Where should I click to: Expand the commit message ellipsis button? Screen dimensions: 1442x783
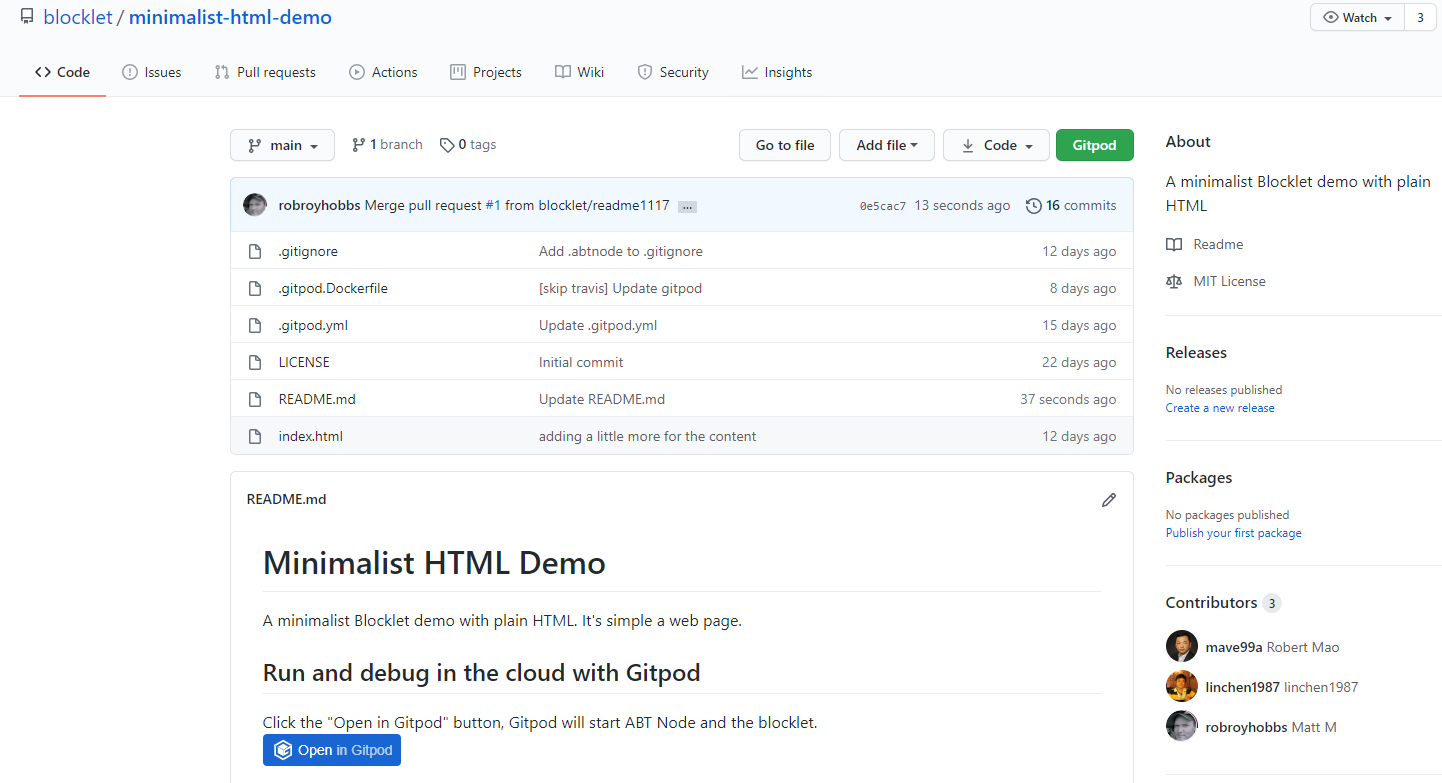tap(687, 207)
